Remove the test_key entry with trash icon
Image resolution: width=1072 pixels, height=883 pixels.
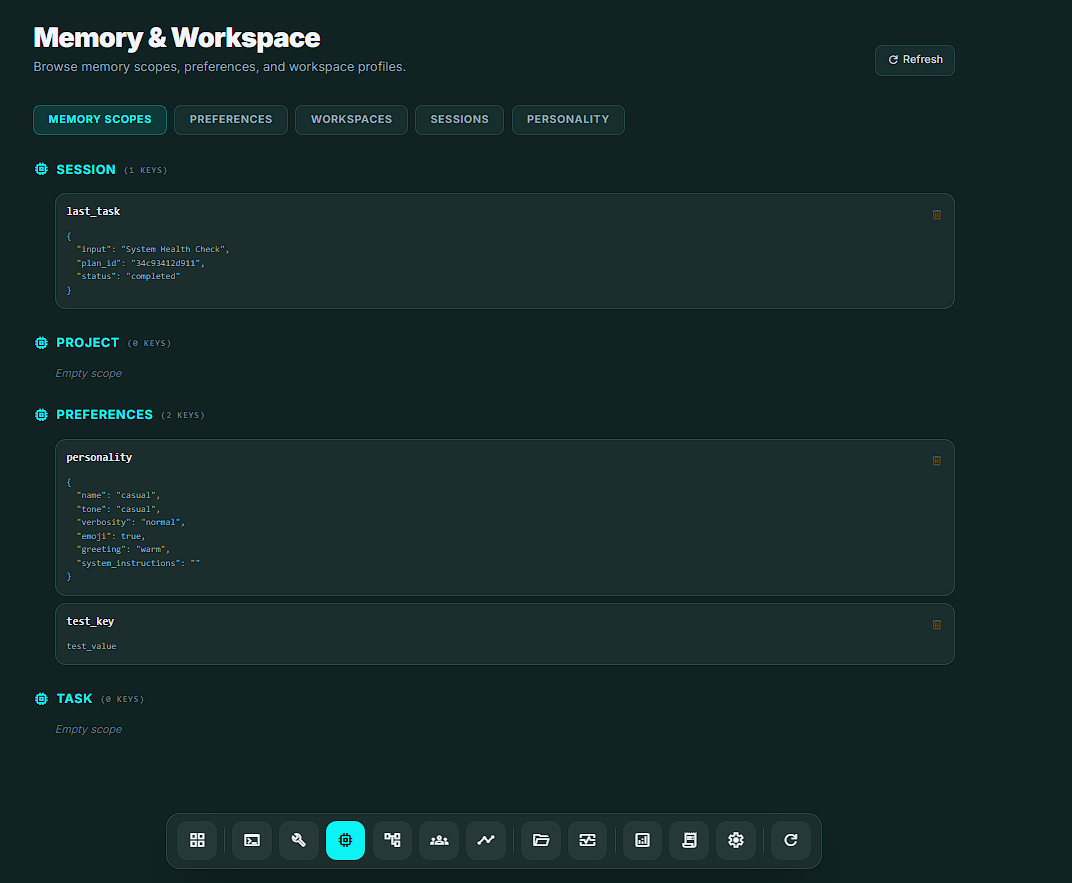[937, 624]
